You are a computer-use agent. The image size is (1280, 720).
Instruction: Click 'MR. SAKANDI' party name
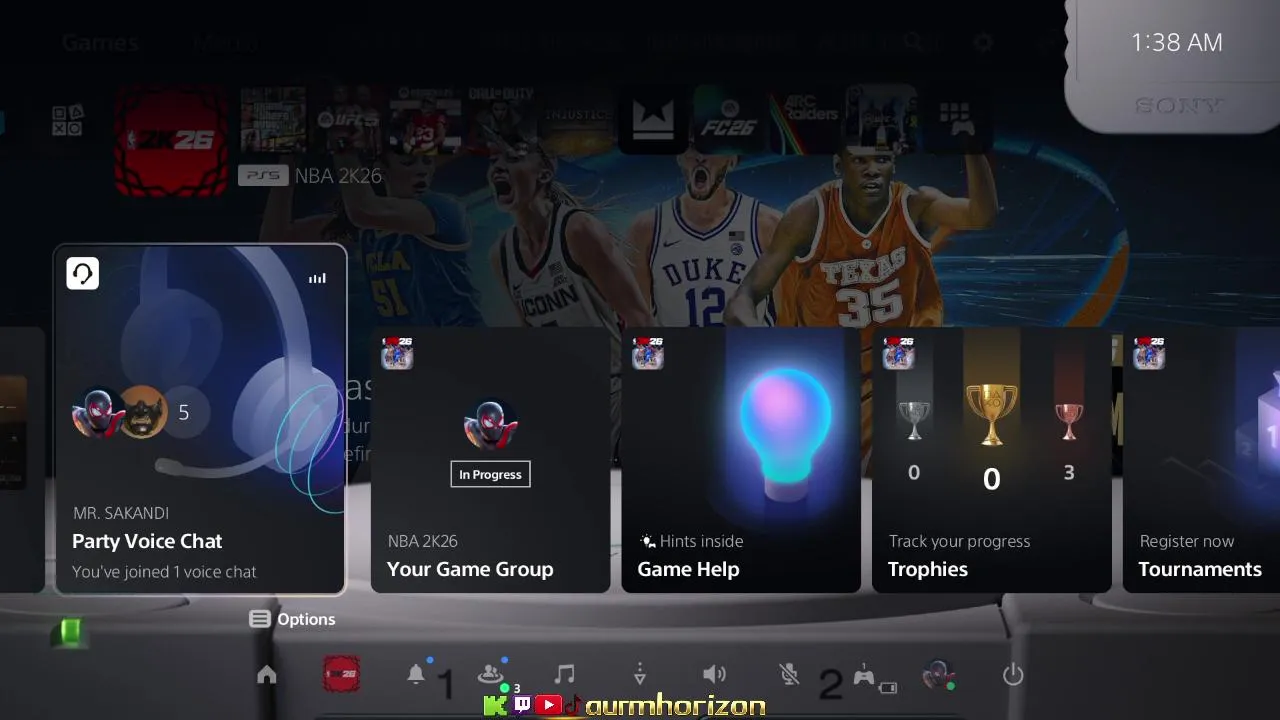[x=121, y=513]
